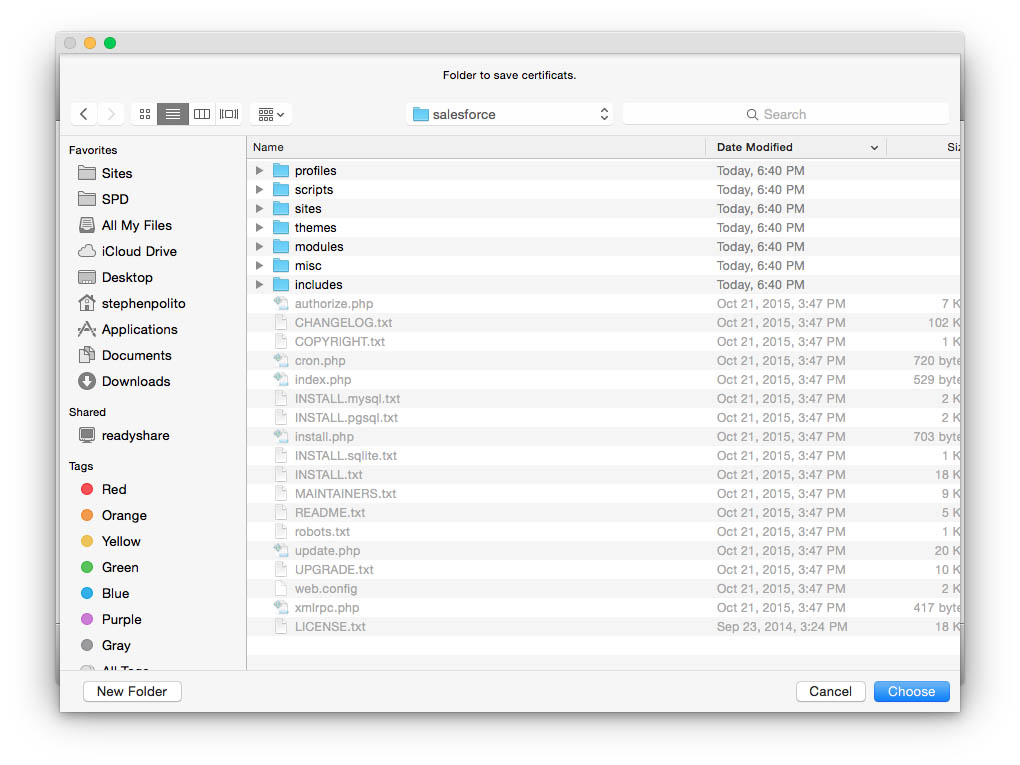Click the update.php file icon
1020x765 pixels.
[281, 550]
